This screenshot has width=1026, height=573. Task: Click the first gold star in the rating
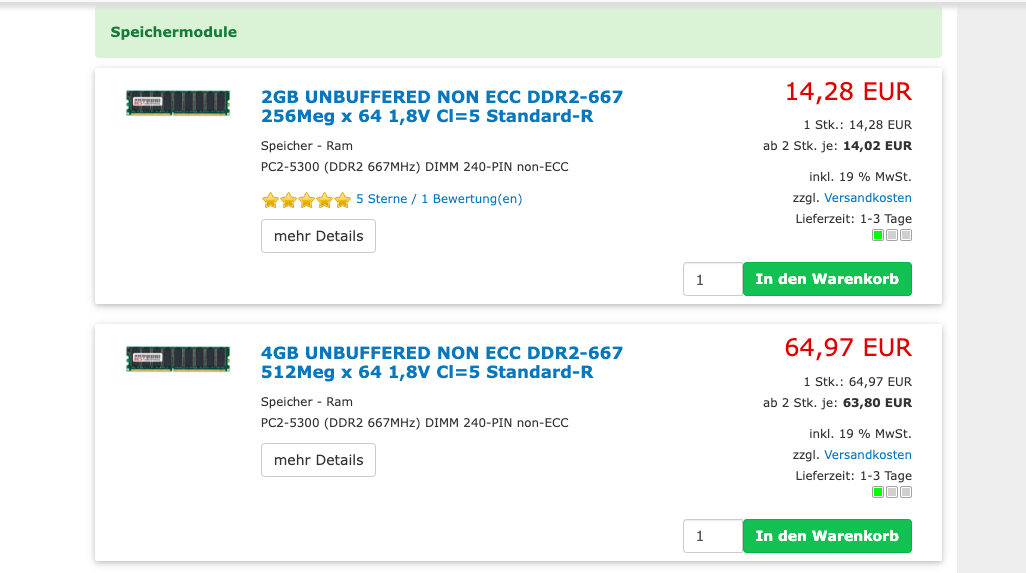[270, 200]
